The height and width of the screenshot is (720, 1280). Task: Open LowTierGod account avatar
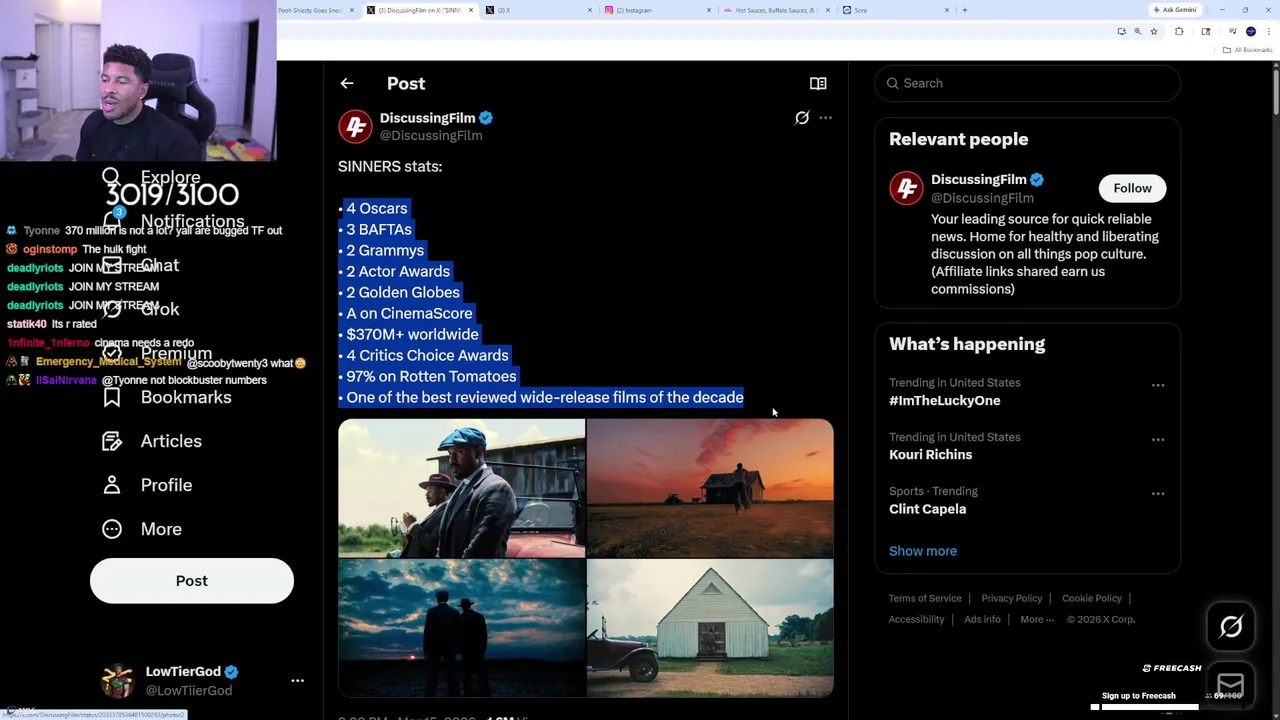(118, 681)
